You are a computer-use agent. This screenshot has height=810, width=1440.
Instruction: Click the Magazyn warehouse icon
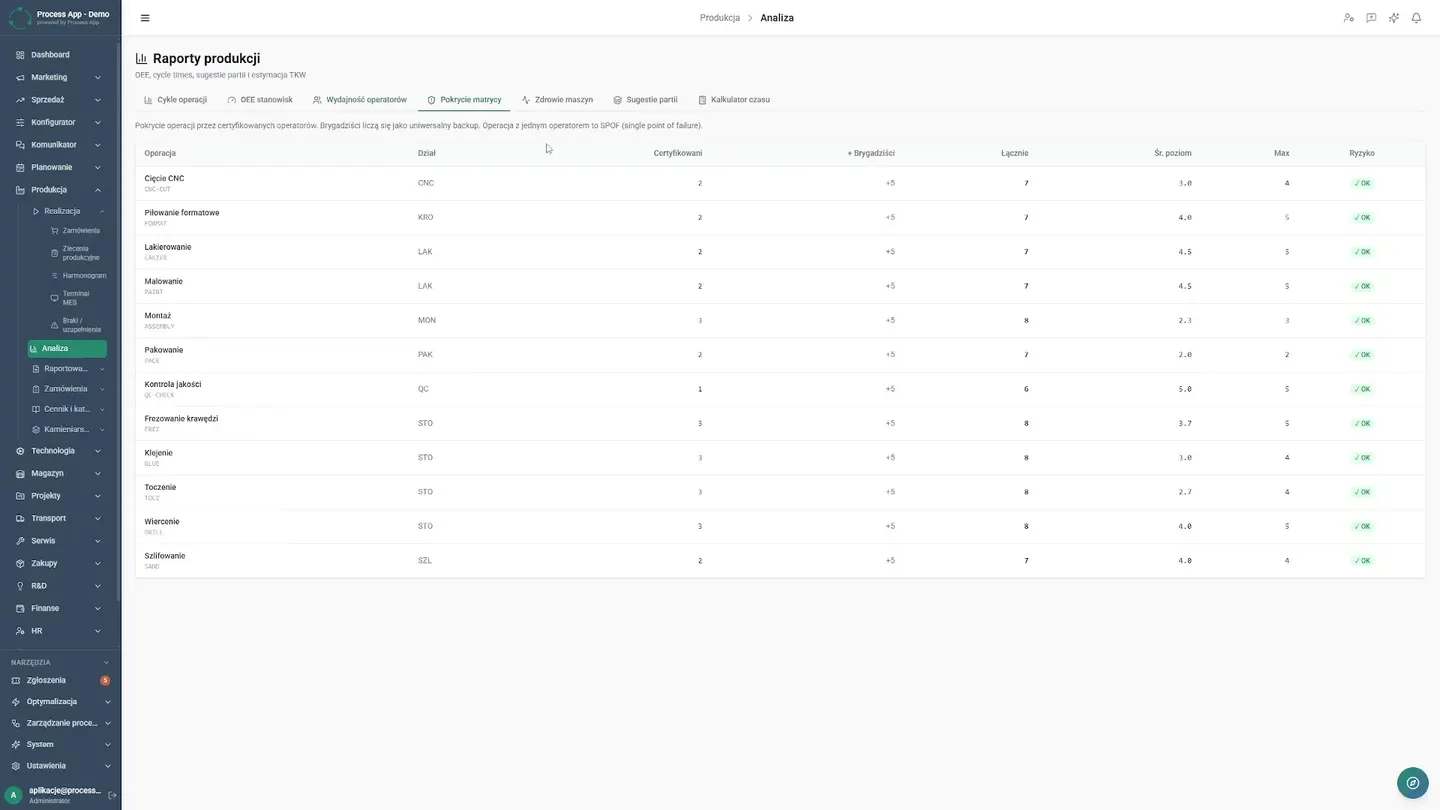tap(20, 473)
